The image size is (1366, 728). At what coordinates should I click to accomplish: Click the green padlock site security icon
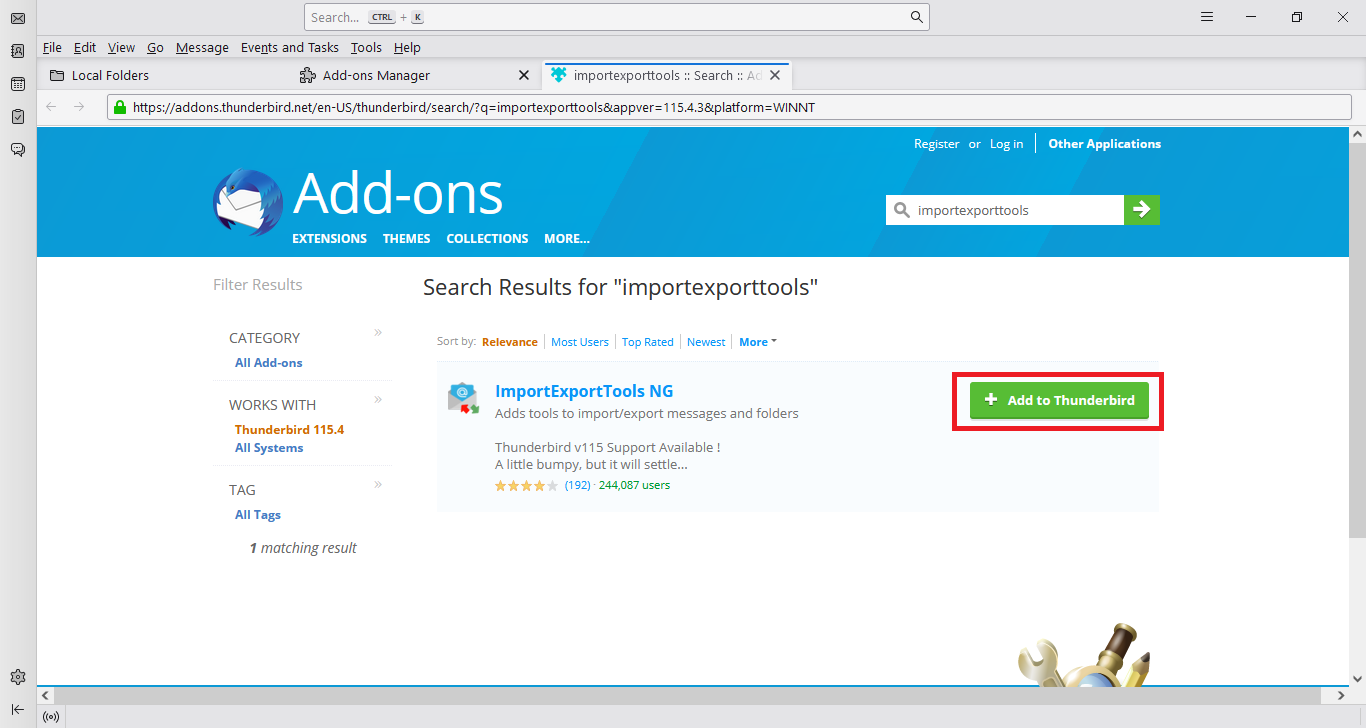click(120, 107)
